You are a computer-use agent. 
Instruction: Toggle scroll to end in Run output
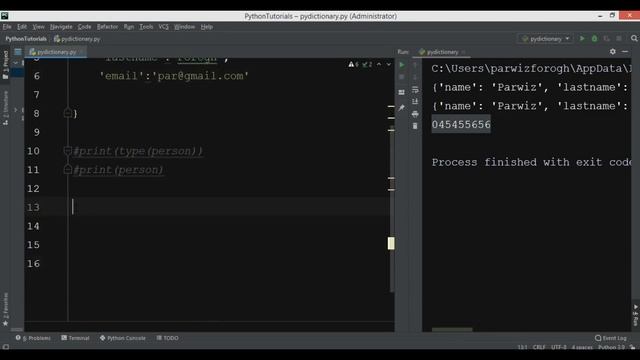tap(415, 101)
